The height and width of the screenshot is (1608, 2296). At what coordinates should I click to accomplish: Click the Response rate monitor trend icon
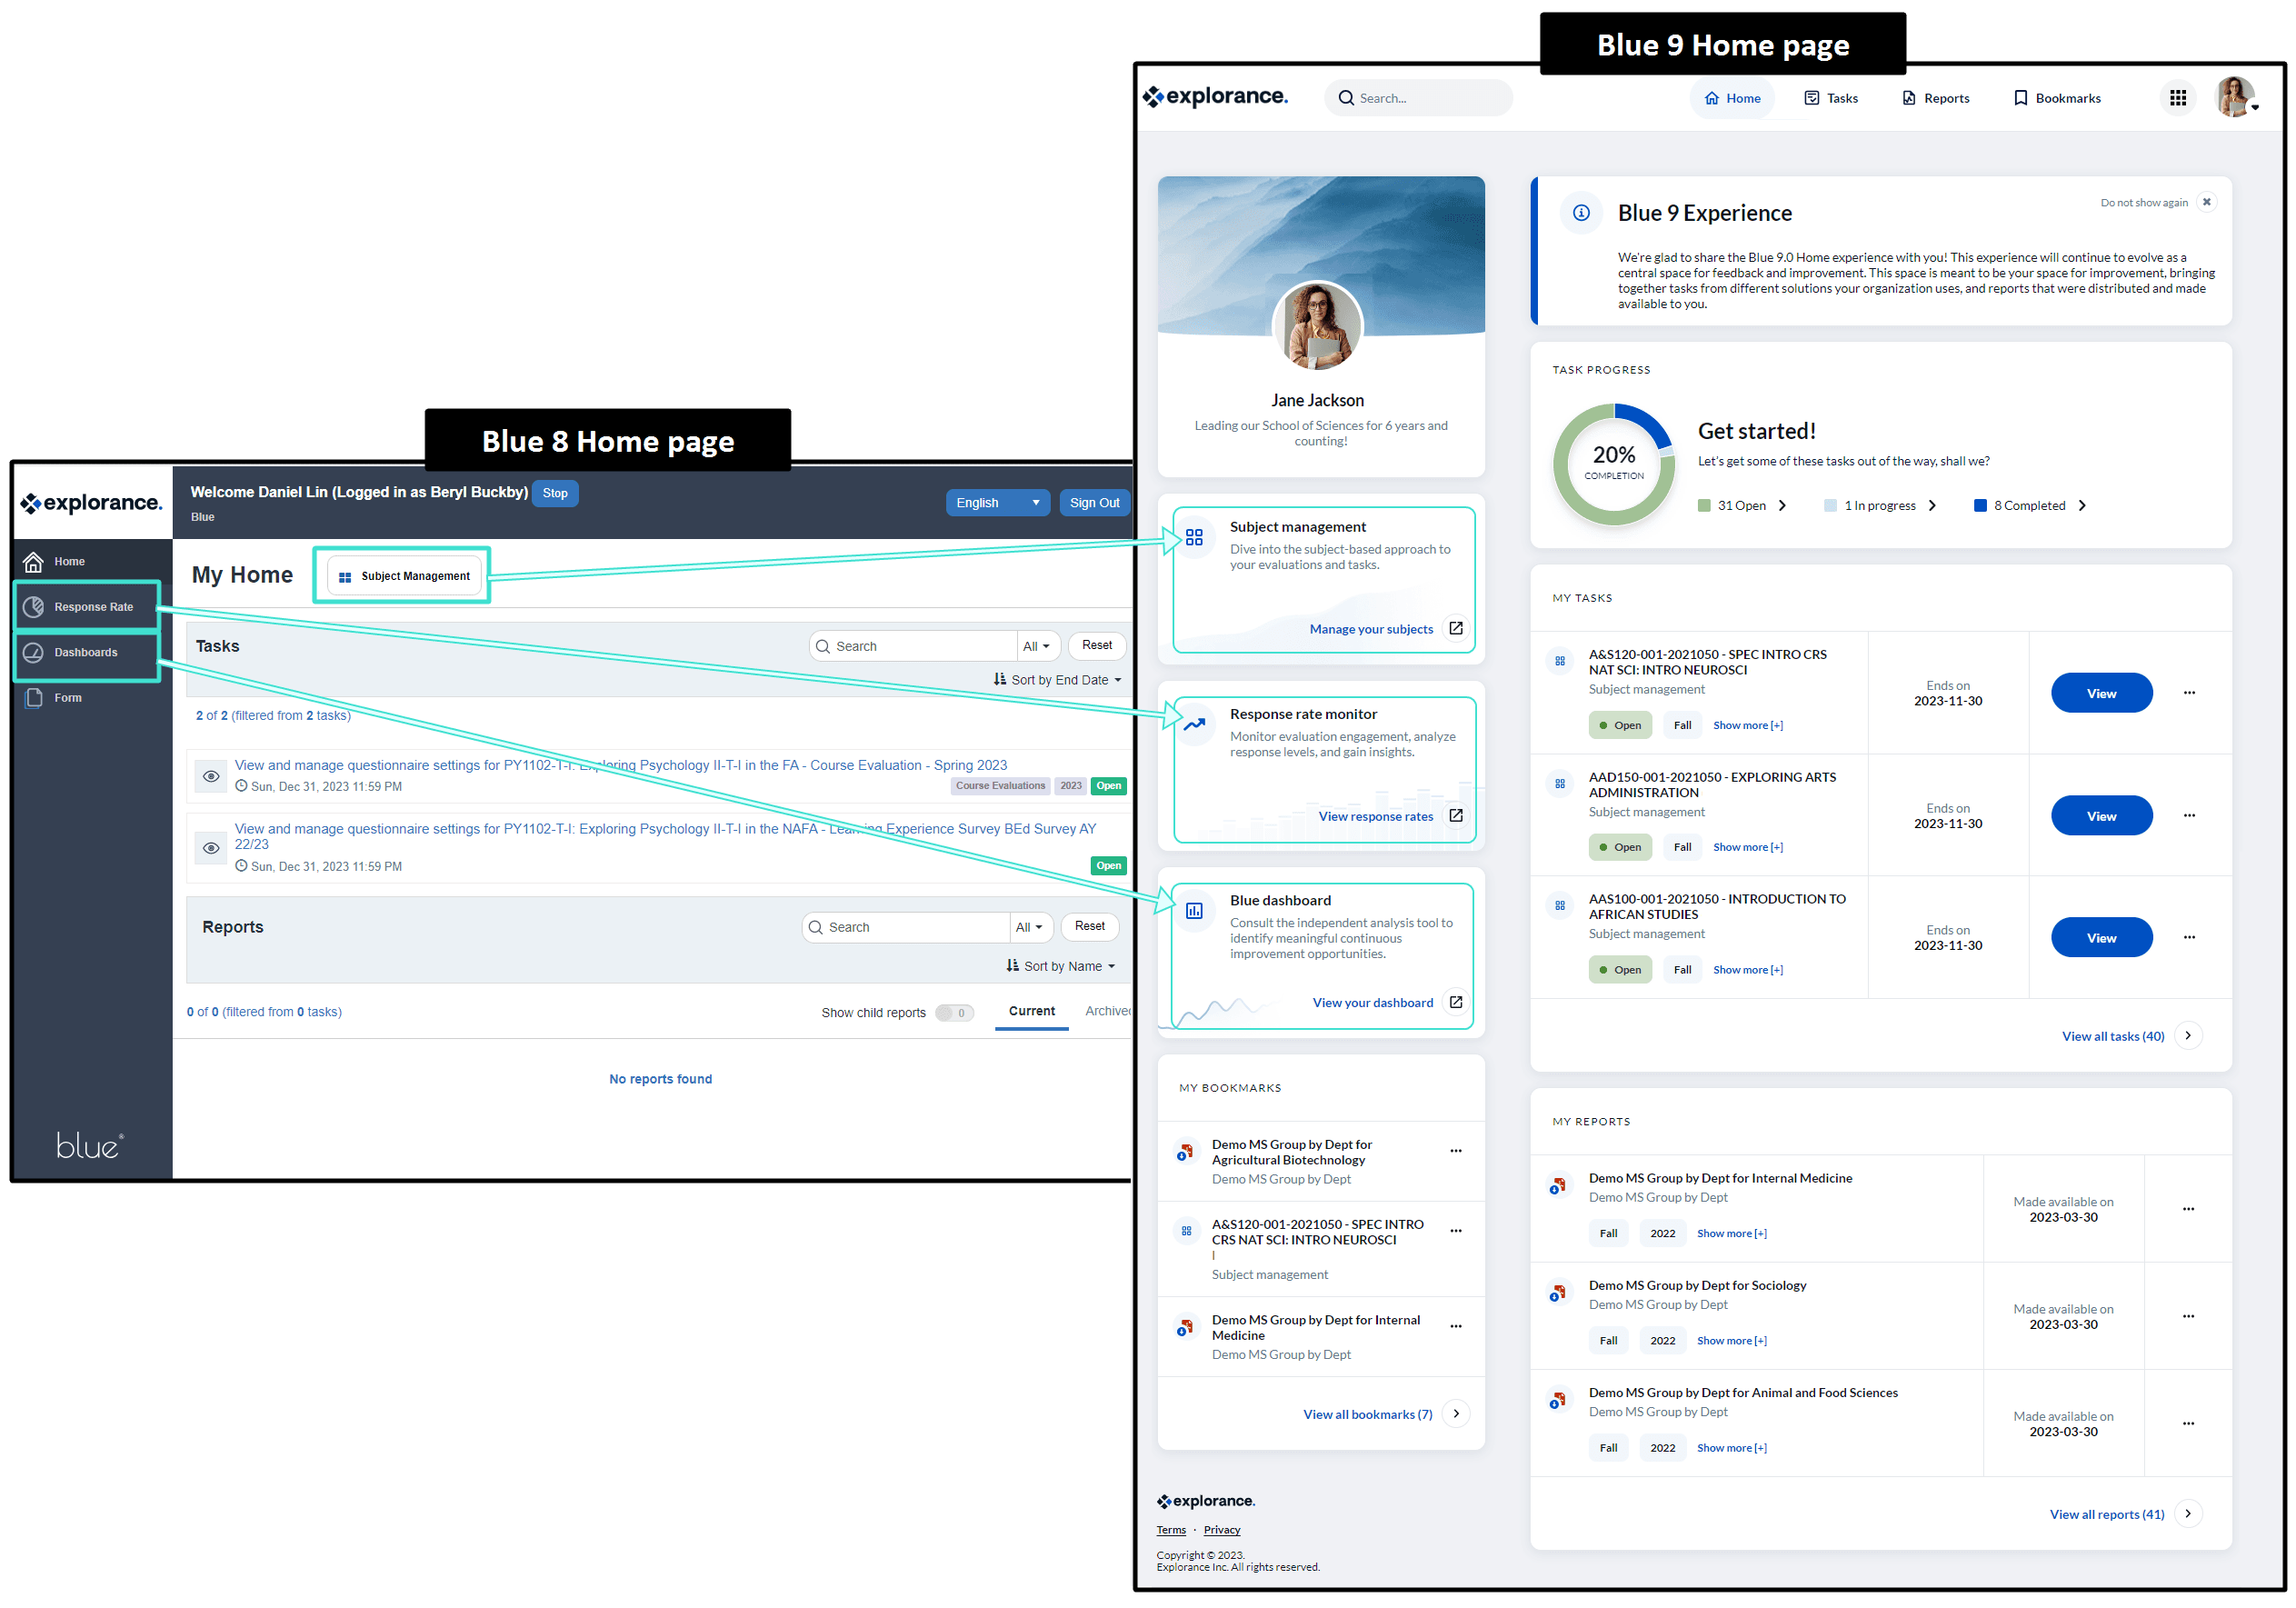pos(1194,725)
